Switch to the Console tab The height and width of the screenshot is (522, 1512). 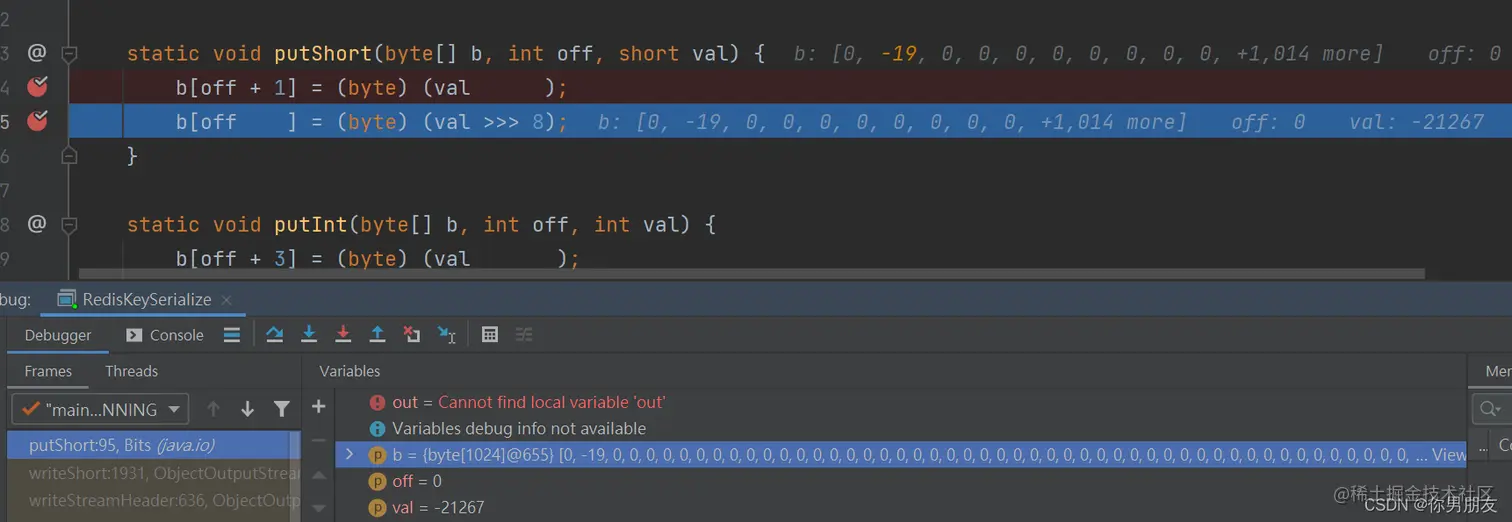(x=165, y=335)
